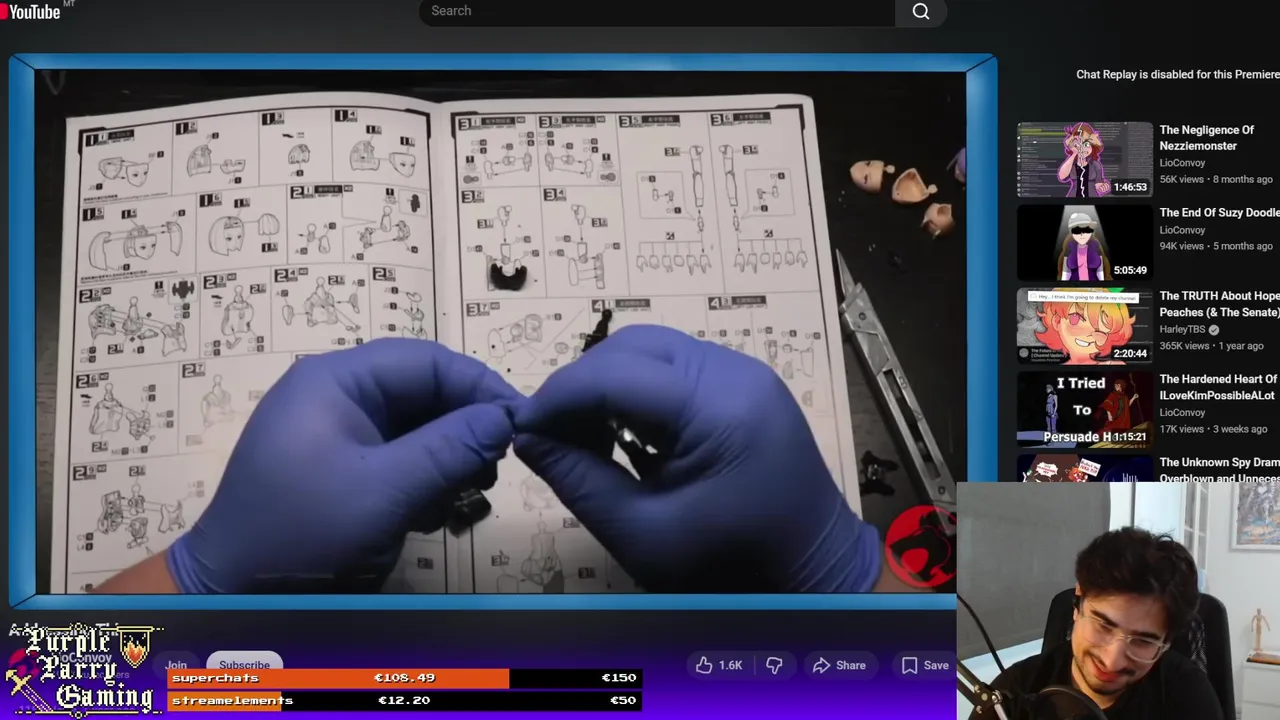Click '56K views • 8 months ago' text

[1216, 179]
